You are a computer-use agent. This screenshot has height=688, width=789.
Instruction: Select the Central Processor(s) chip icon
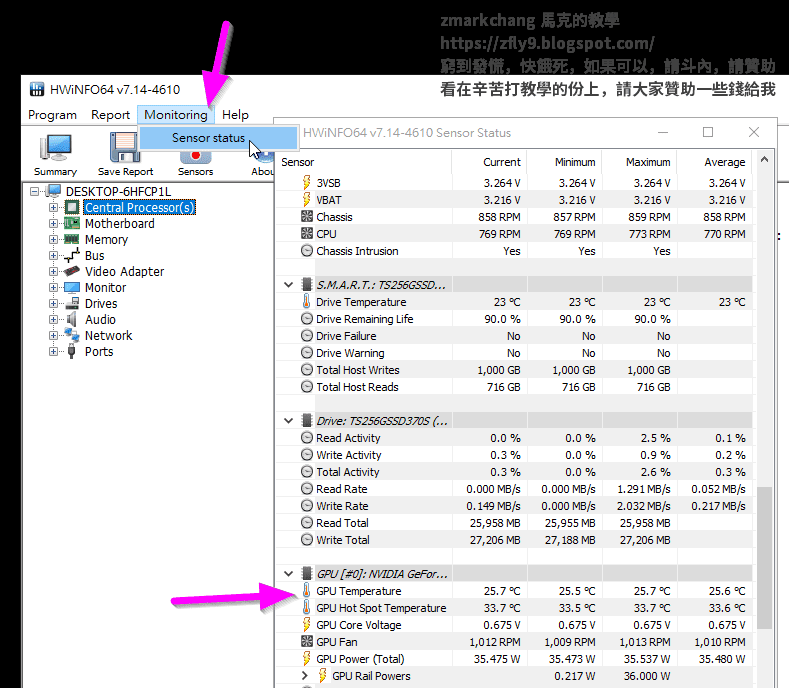tap(72, 207)
